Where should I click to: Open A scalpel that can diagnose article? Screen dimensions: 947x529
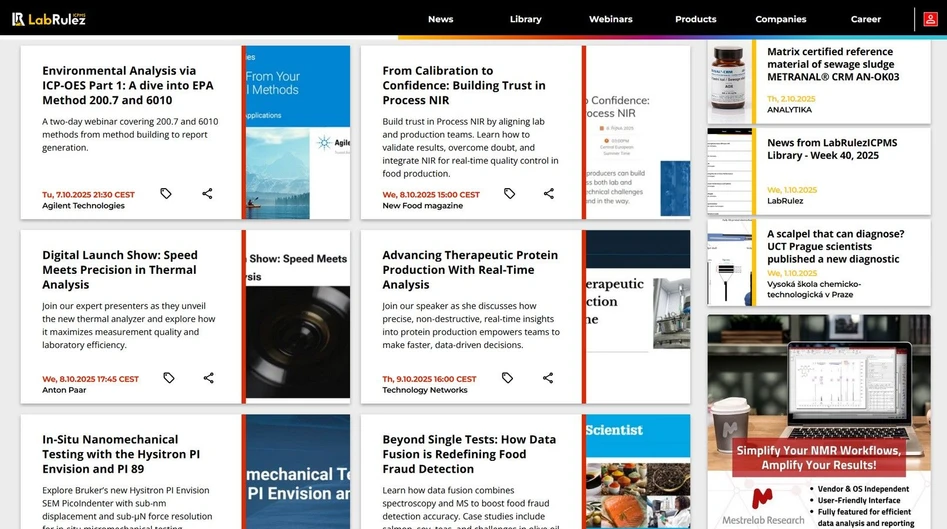[x=835, y=246]
